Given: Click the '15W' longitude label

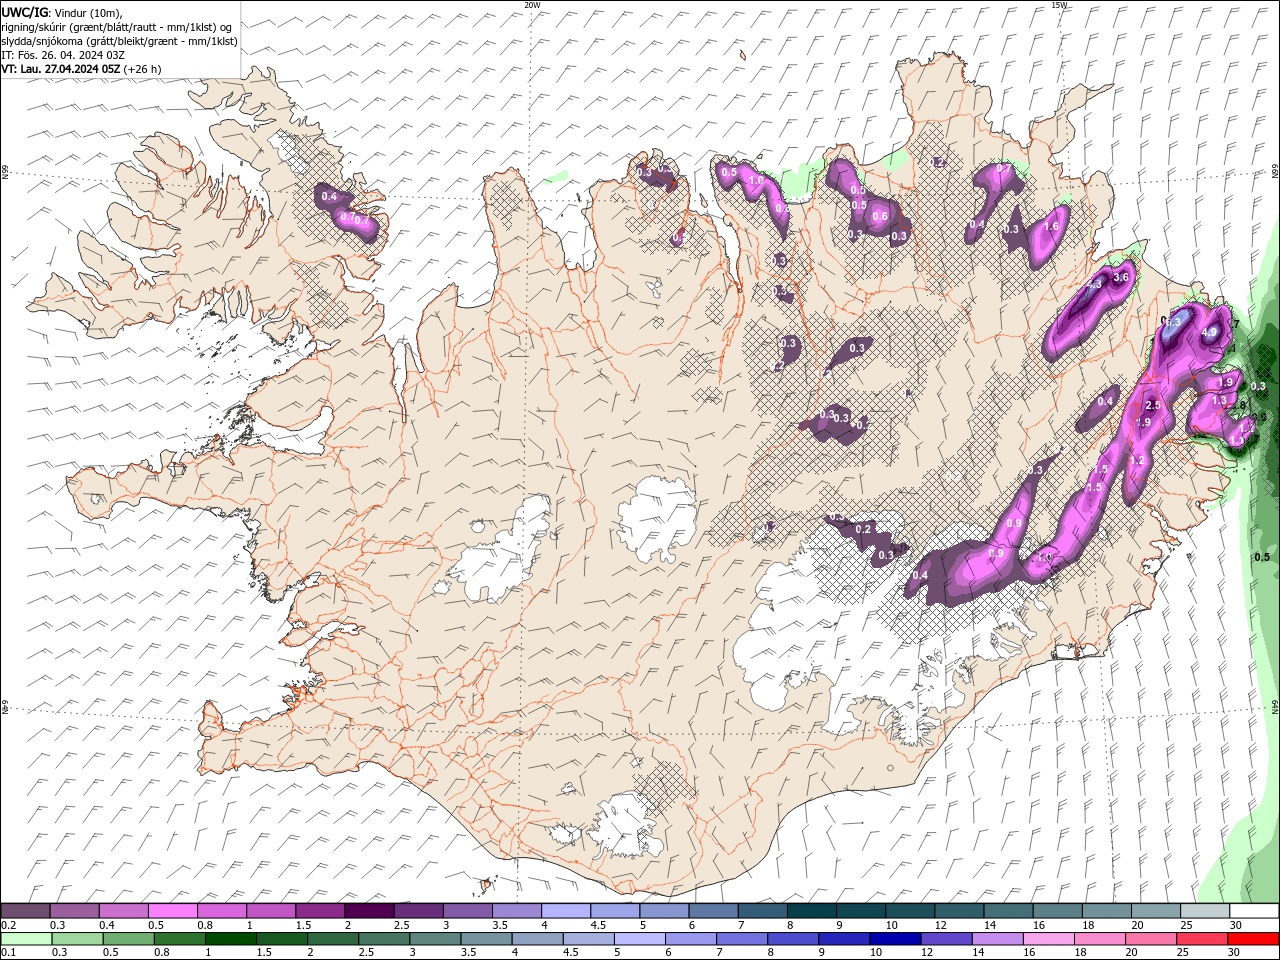Looking at the screenshot, I should (x=1059, y=5).
